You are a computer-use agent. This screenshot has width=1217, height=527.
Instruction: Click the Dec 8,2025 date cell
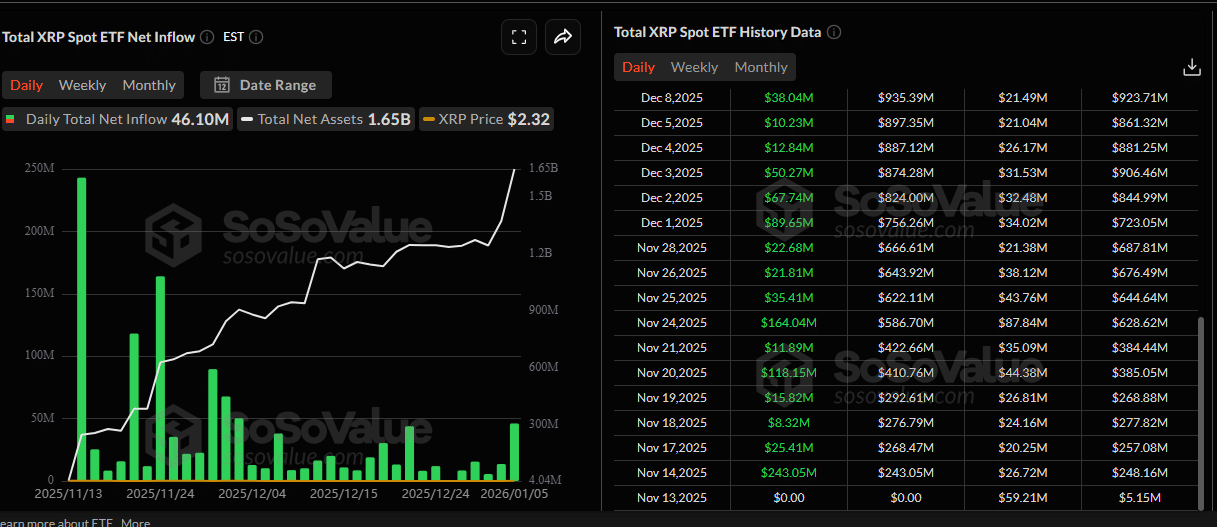point(672,98)
